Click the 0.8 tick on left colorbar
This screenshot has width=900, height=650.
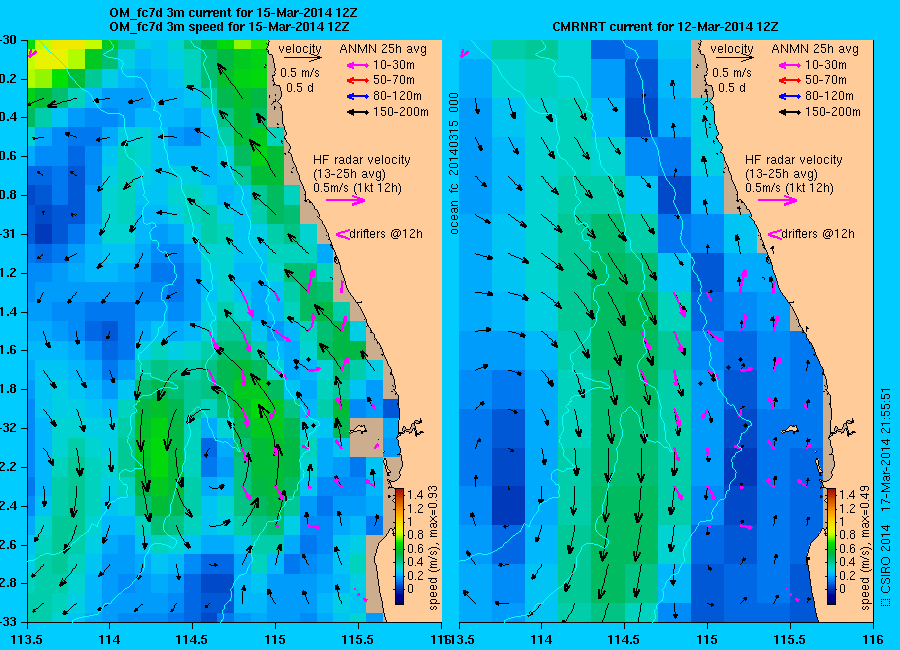click(x=414, y=535)
